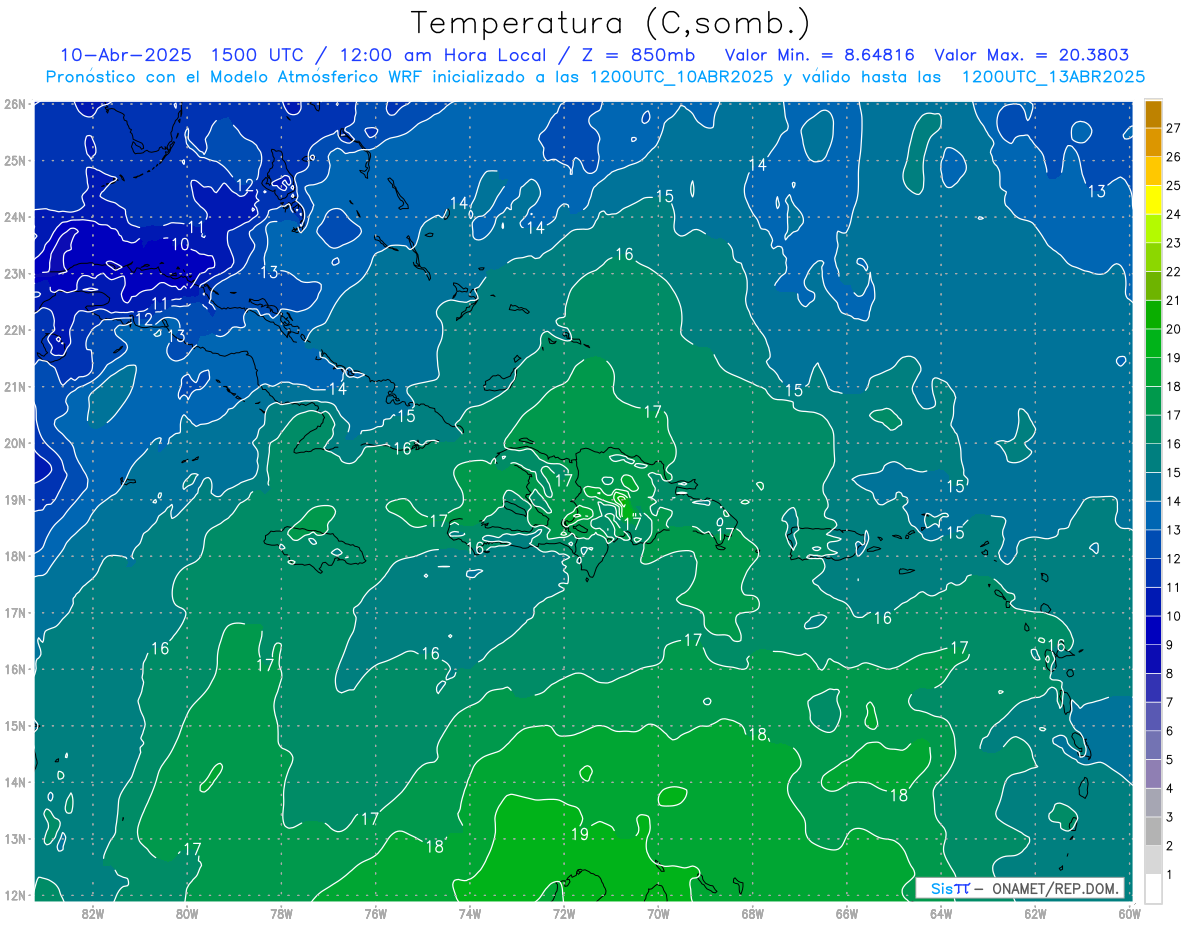Click the '13N' latitude axis label

pos(14,839)
